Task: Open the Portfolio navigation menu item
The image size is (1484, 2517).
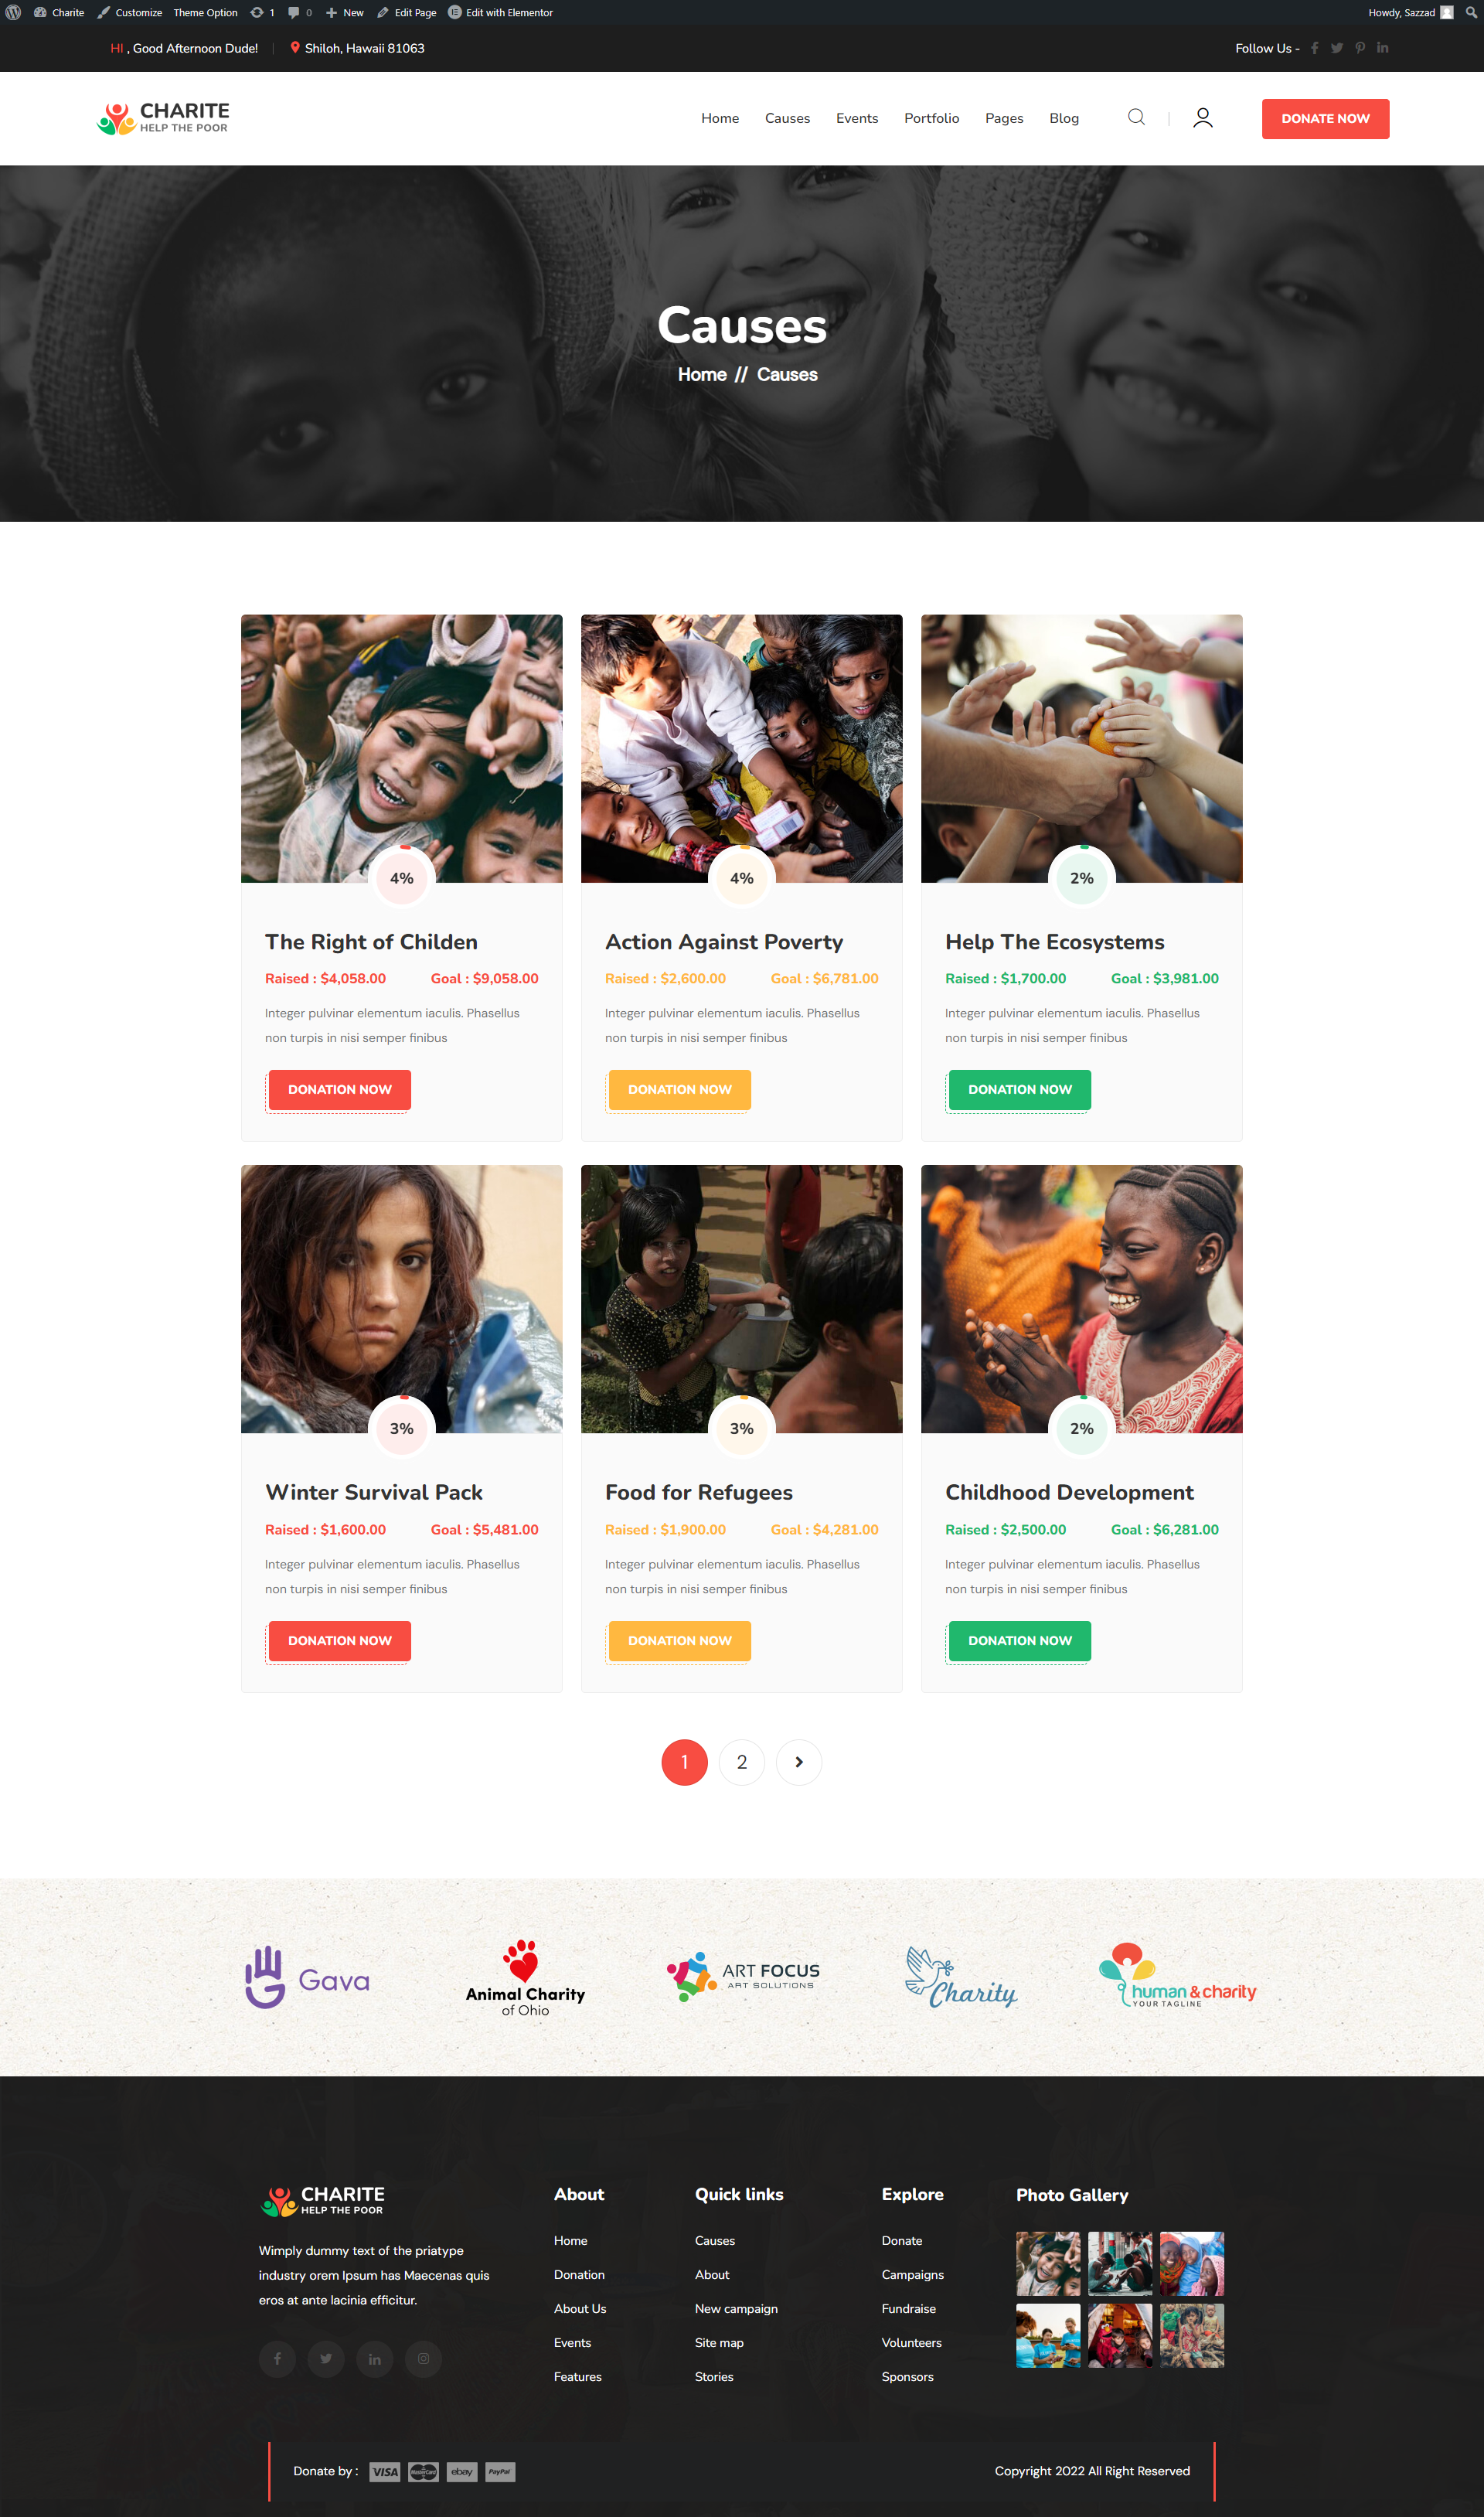Action: 931,118
